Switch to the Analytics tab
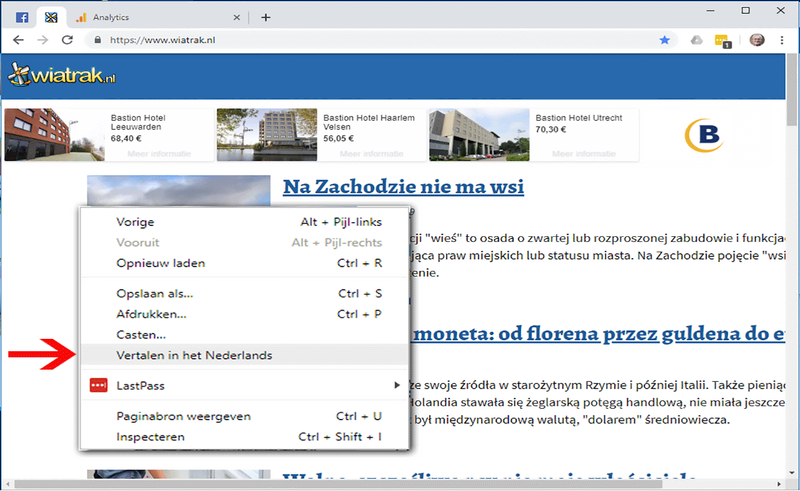Screen dimensions: 800x491 (150, 17)
